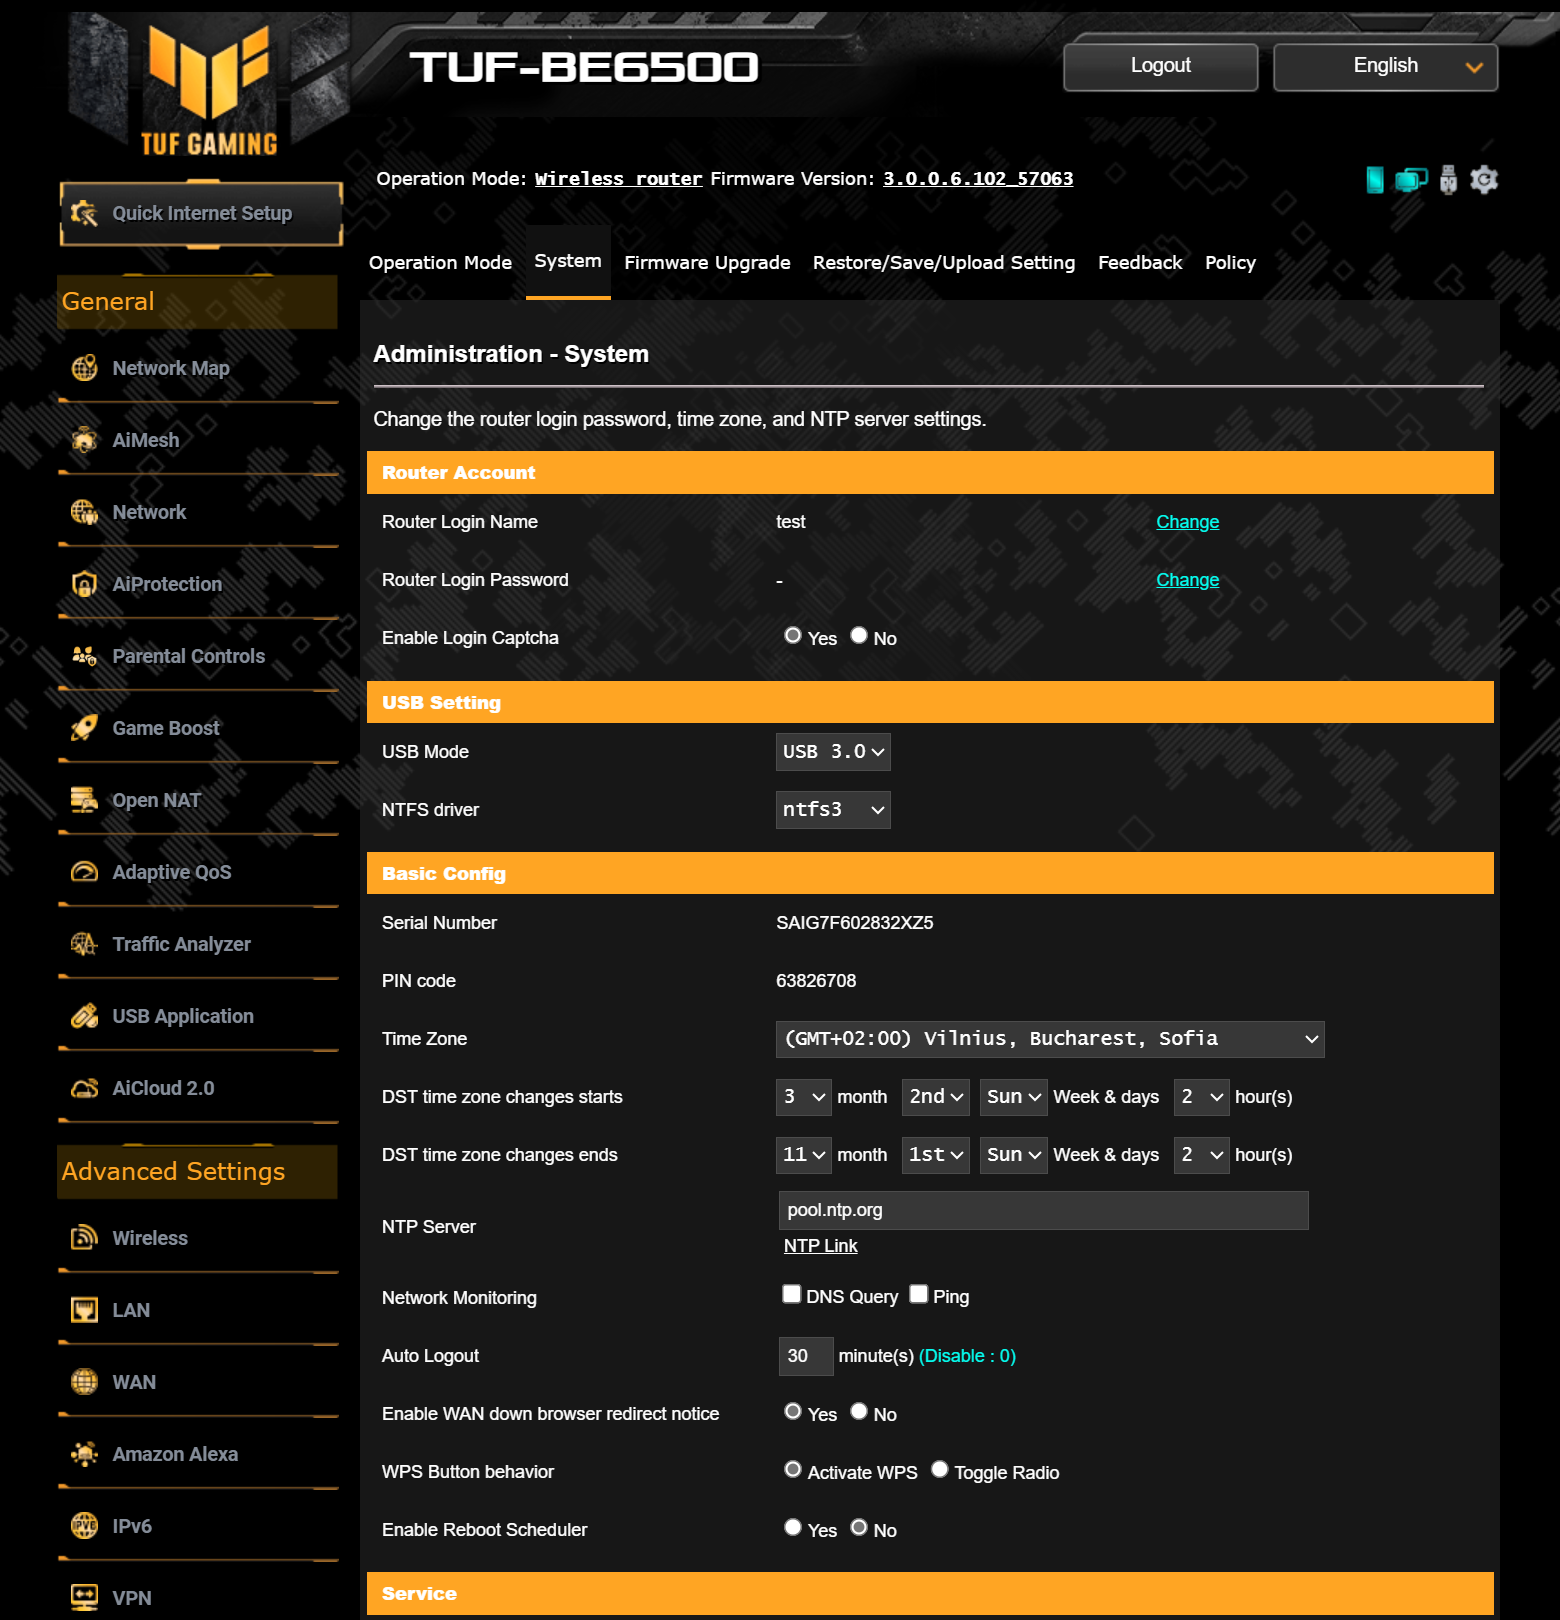Open Amazon Alexa via its sidebar icon

click(x=84, y=1454)
